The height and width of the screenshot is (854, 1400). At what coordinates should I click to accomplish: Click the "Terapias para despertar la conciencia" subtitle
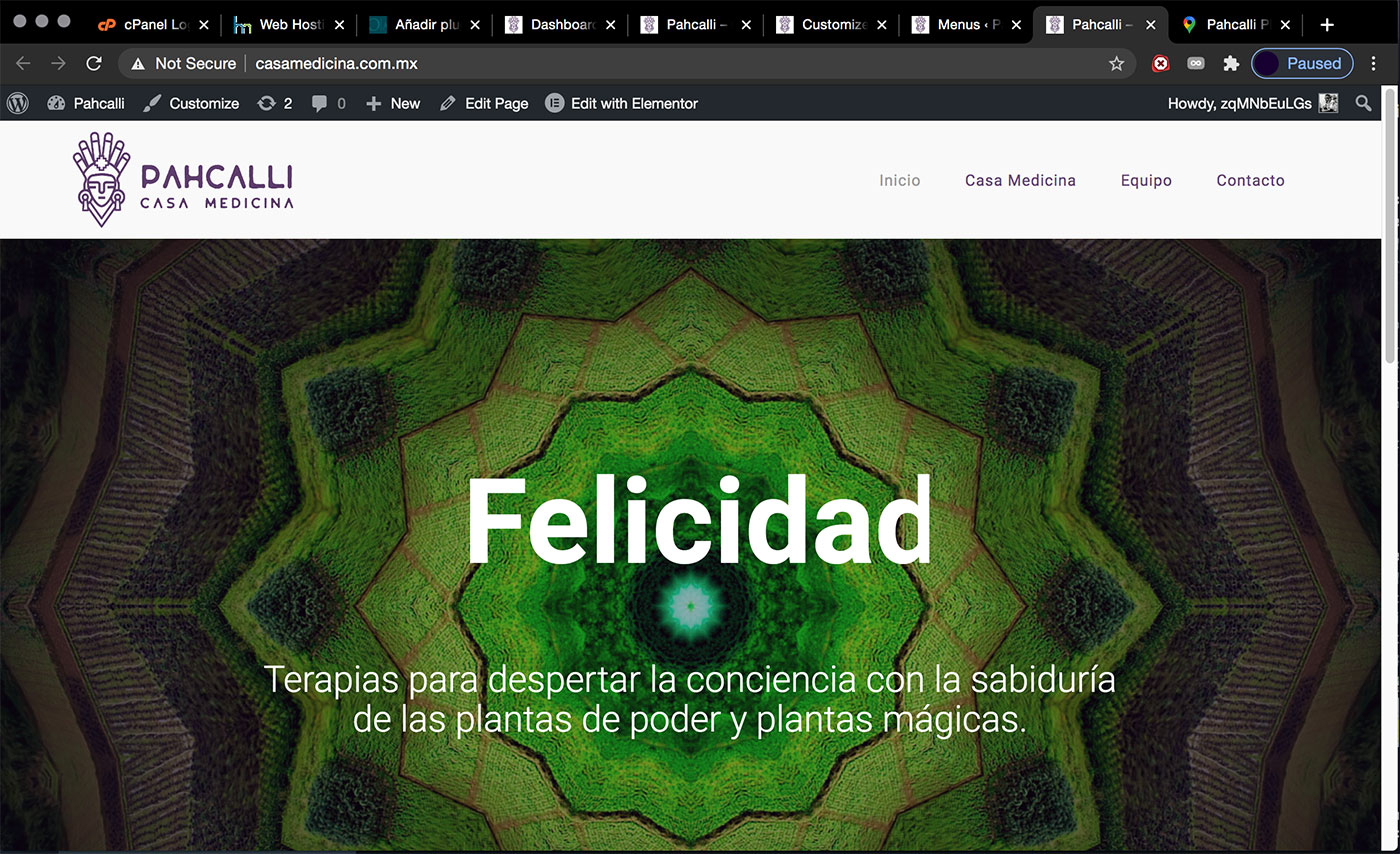690,699
